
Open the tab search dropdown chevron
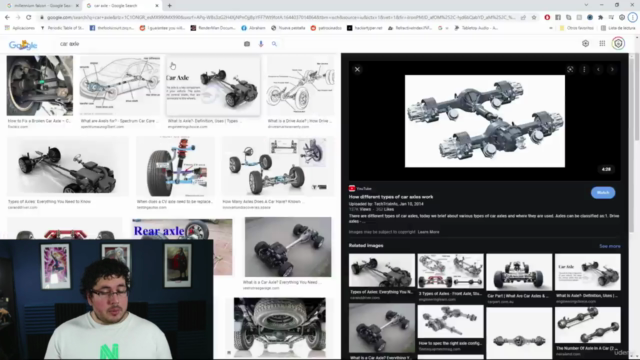586,5
